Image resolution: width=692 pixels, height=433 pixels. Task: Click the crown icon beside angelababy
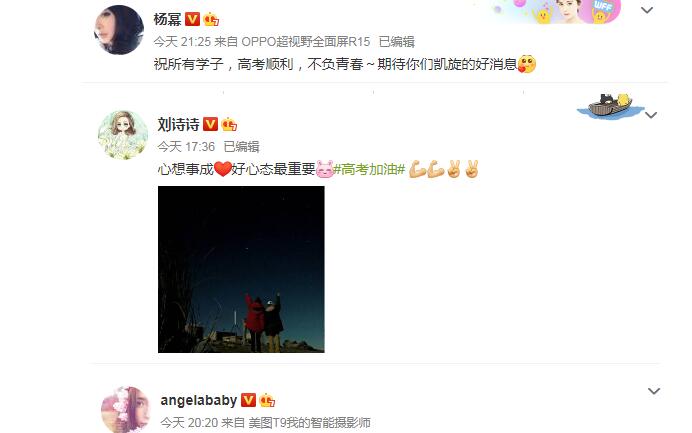pos(267,400)
